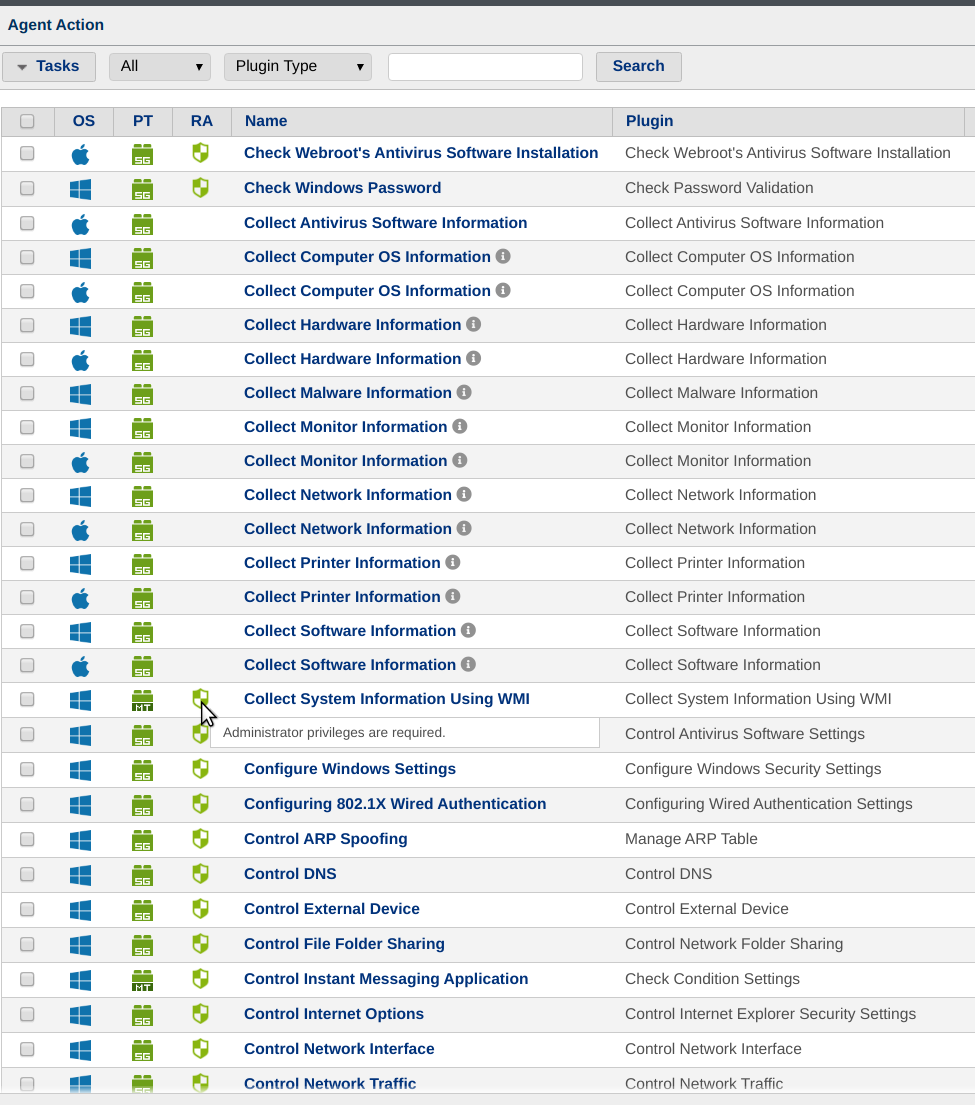The height and width of the screenshot is (1105, 975).
Task: Click the Apple OS icon for Check Webroot's Antivirus Software Installation
Action: 80,154
